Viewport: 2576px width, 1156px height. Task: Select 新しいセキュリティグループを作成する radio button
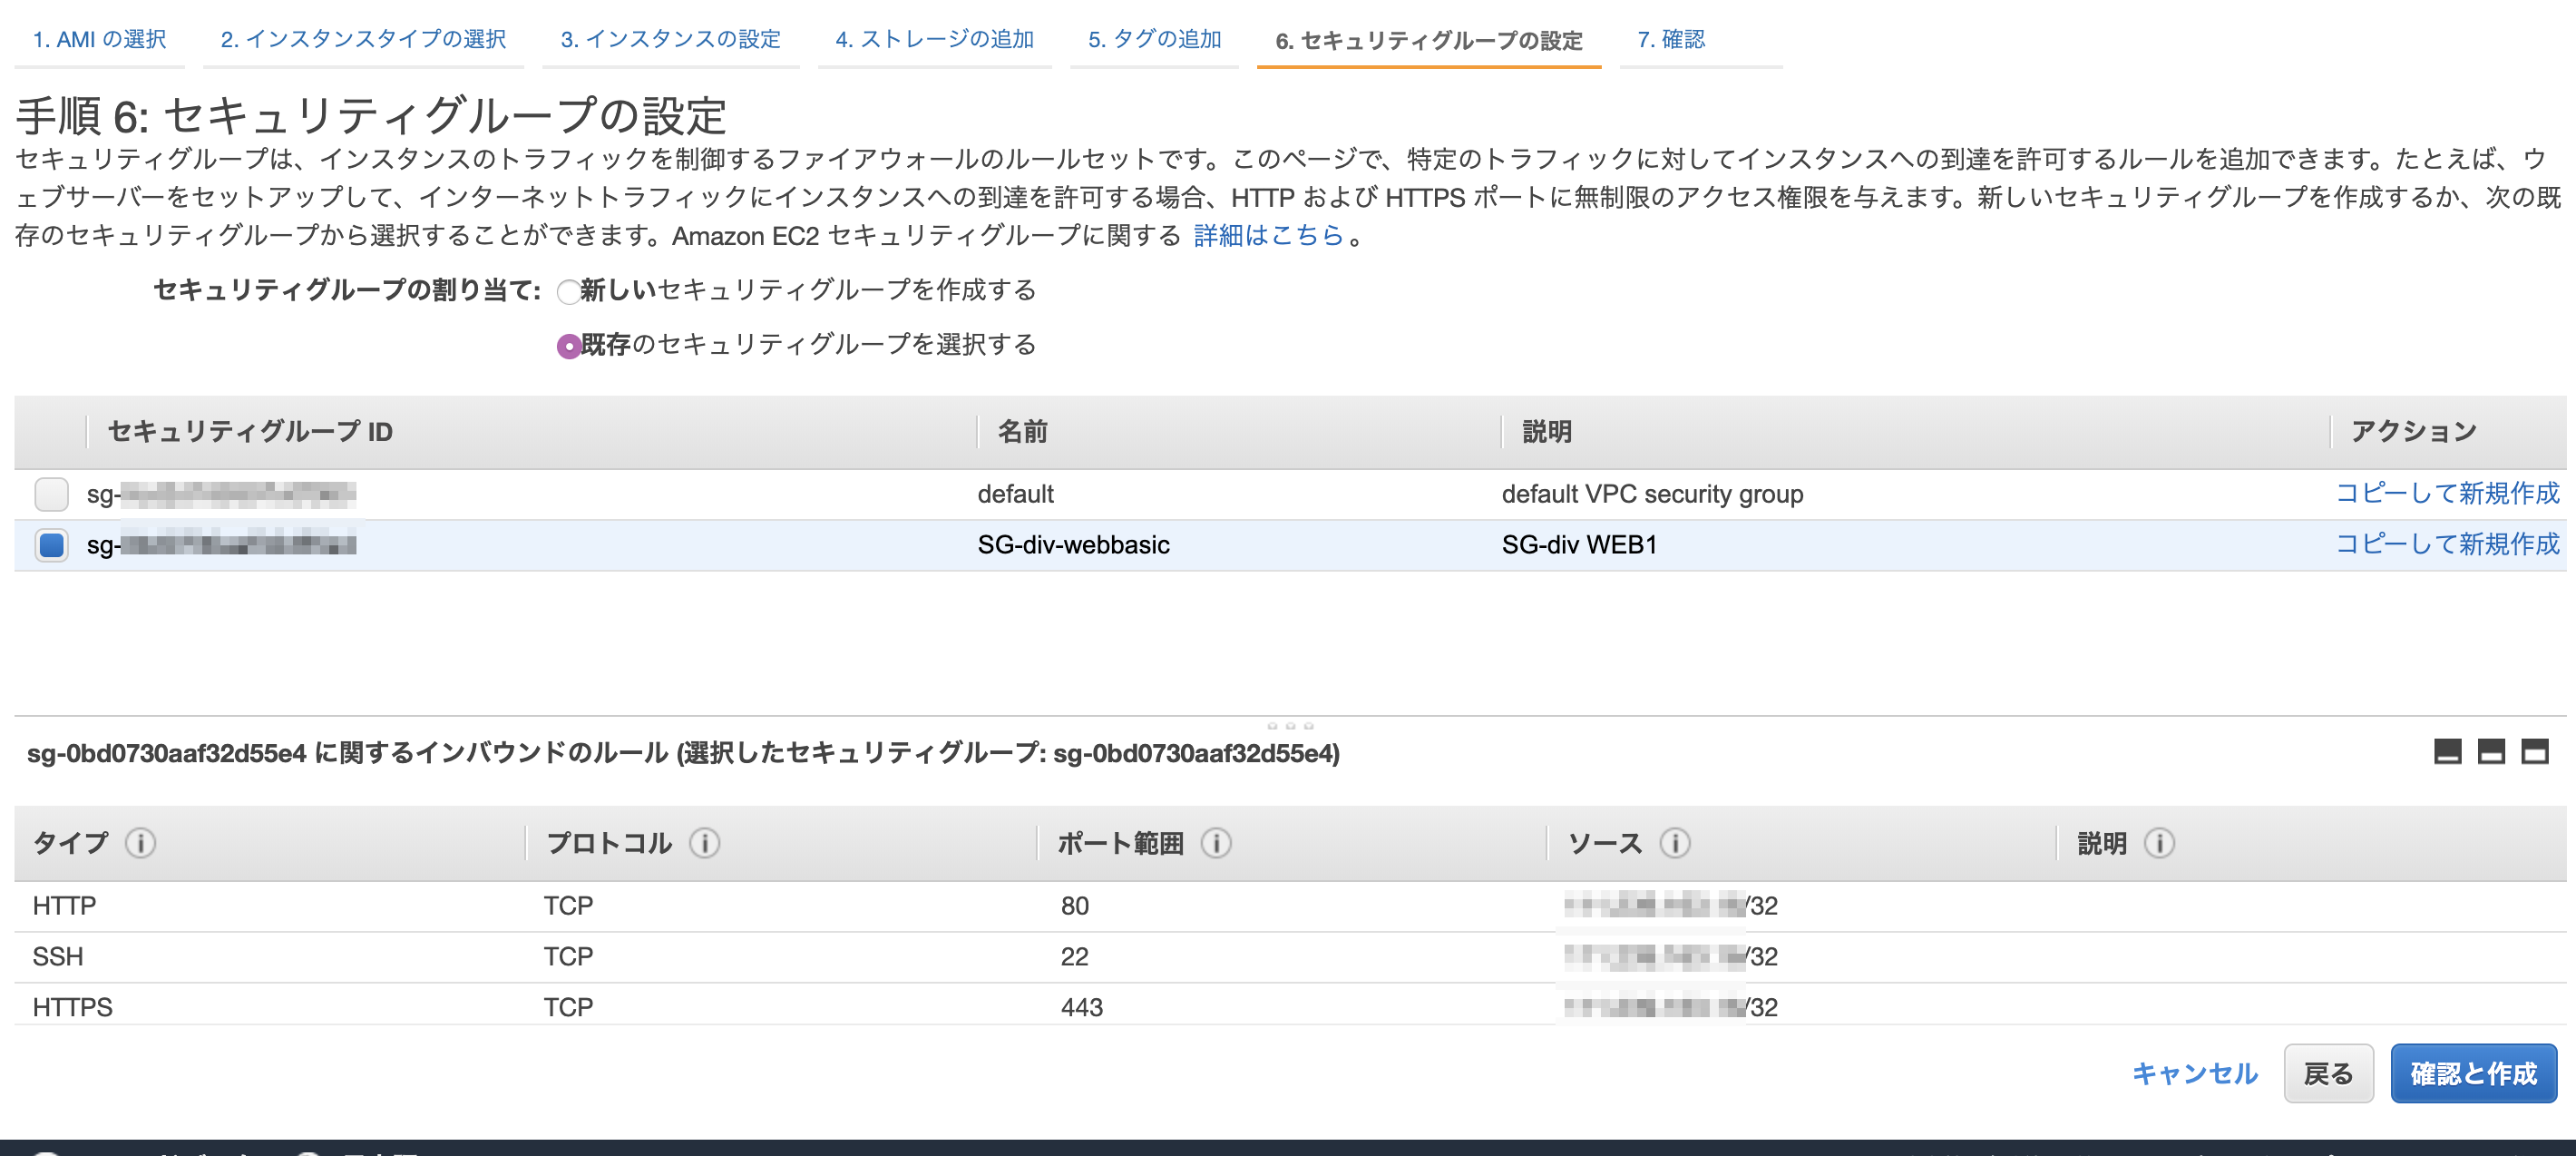(x=569, y=291)
